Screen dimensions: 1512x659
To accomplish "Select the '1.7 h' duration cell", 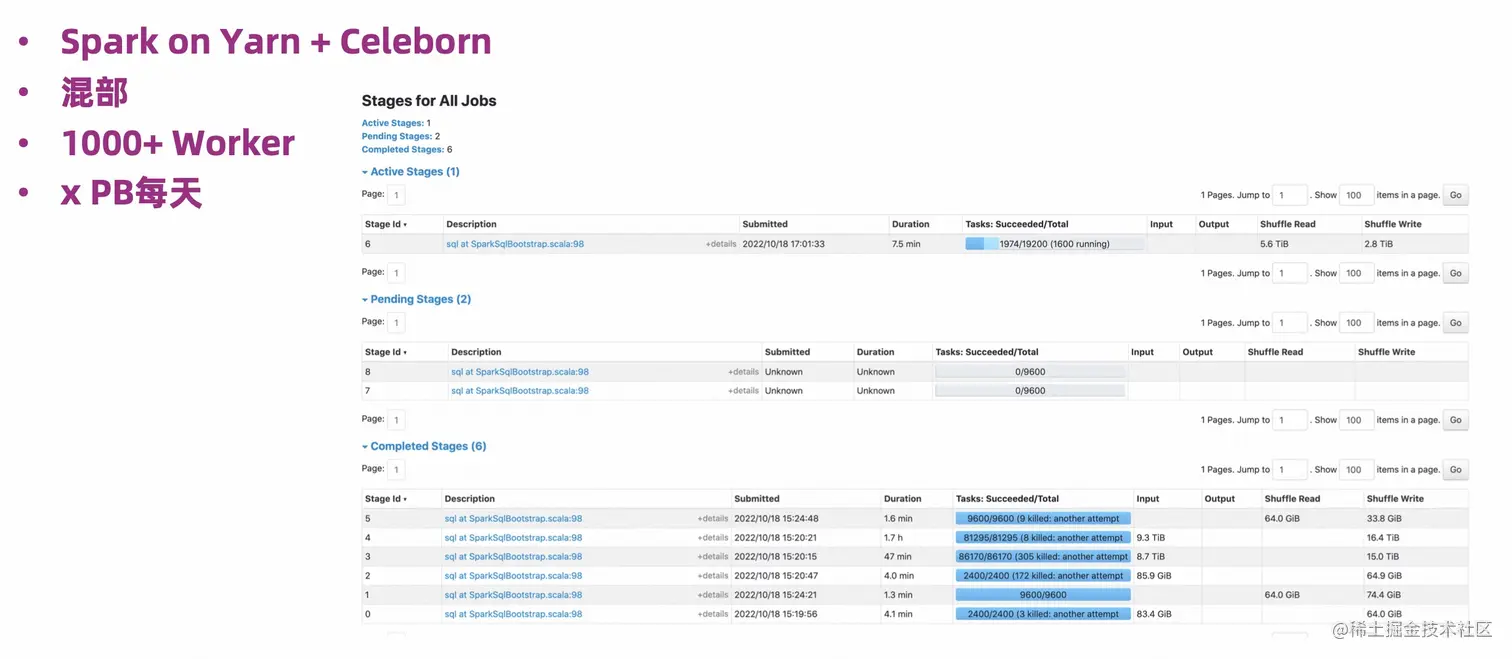I will [x=894, y=538].
